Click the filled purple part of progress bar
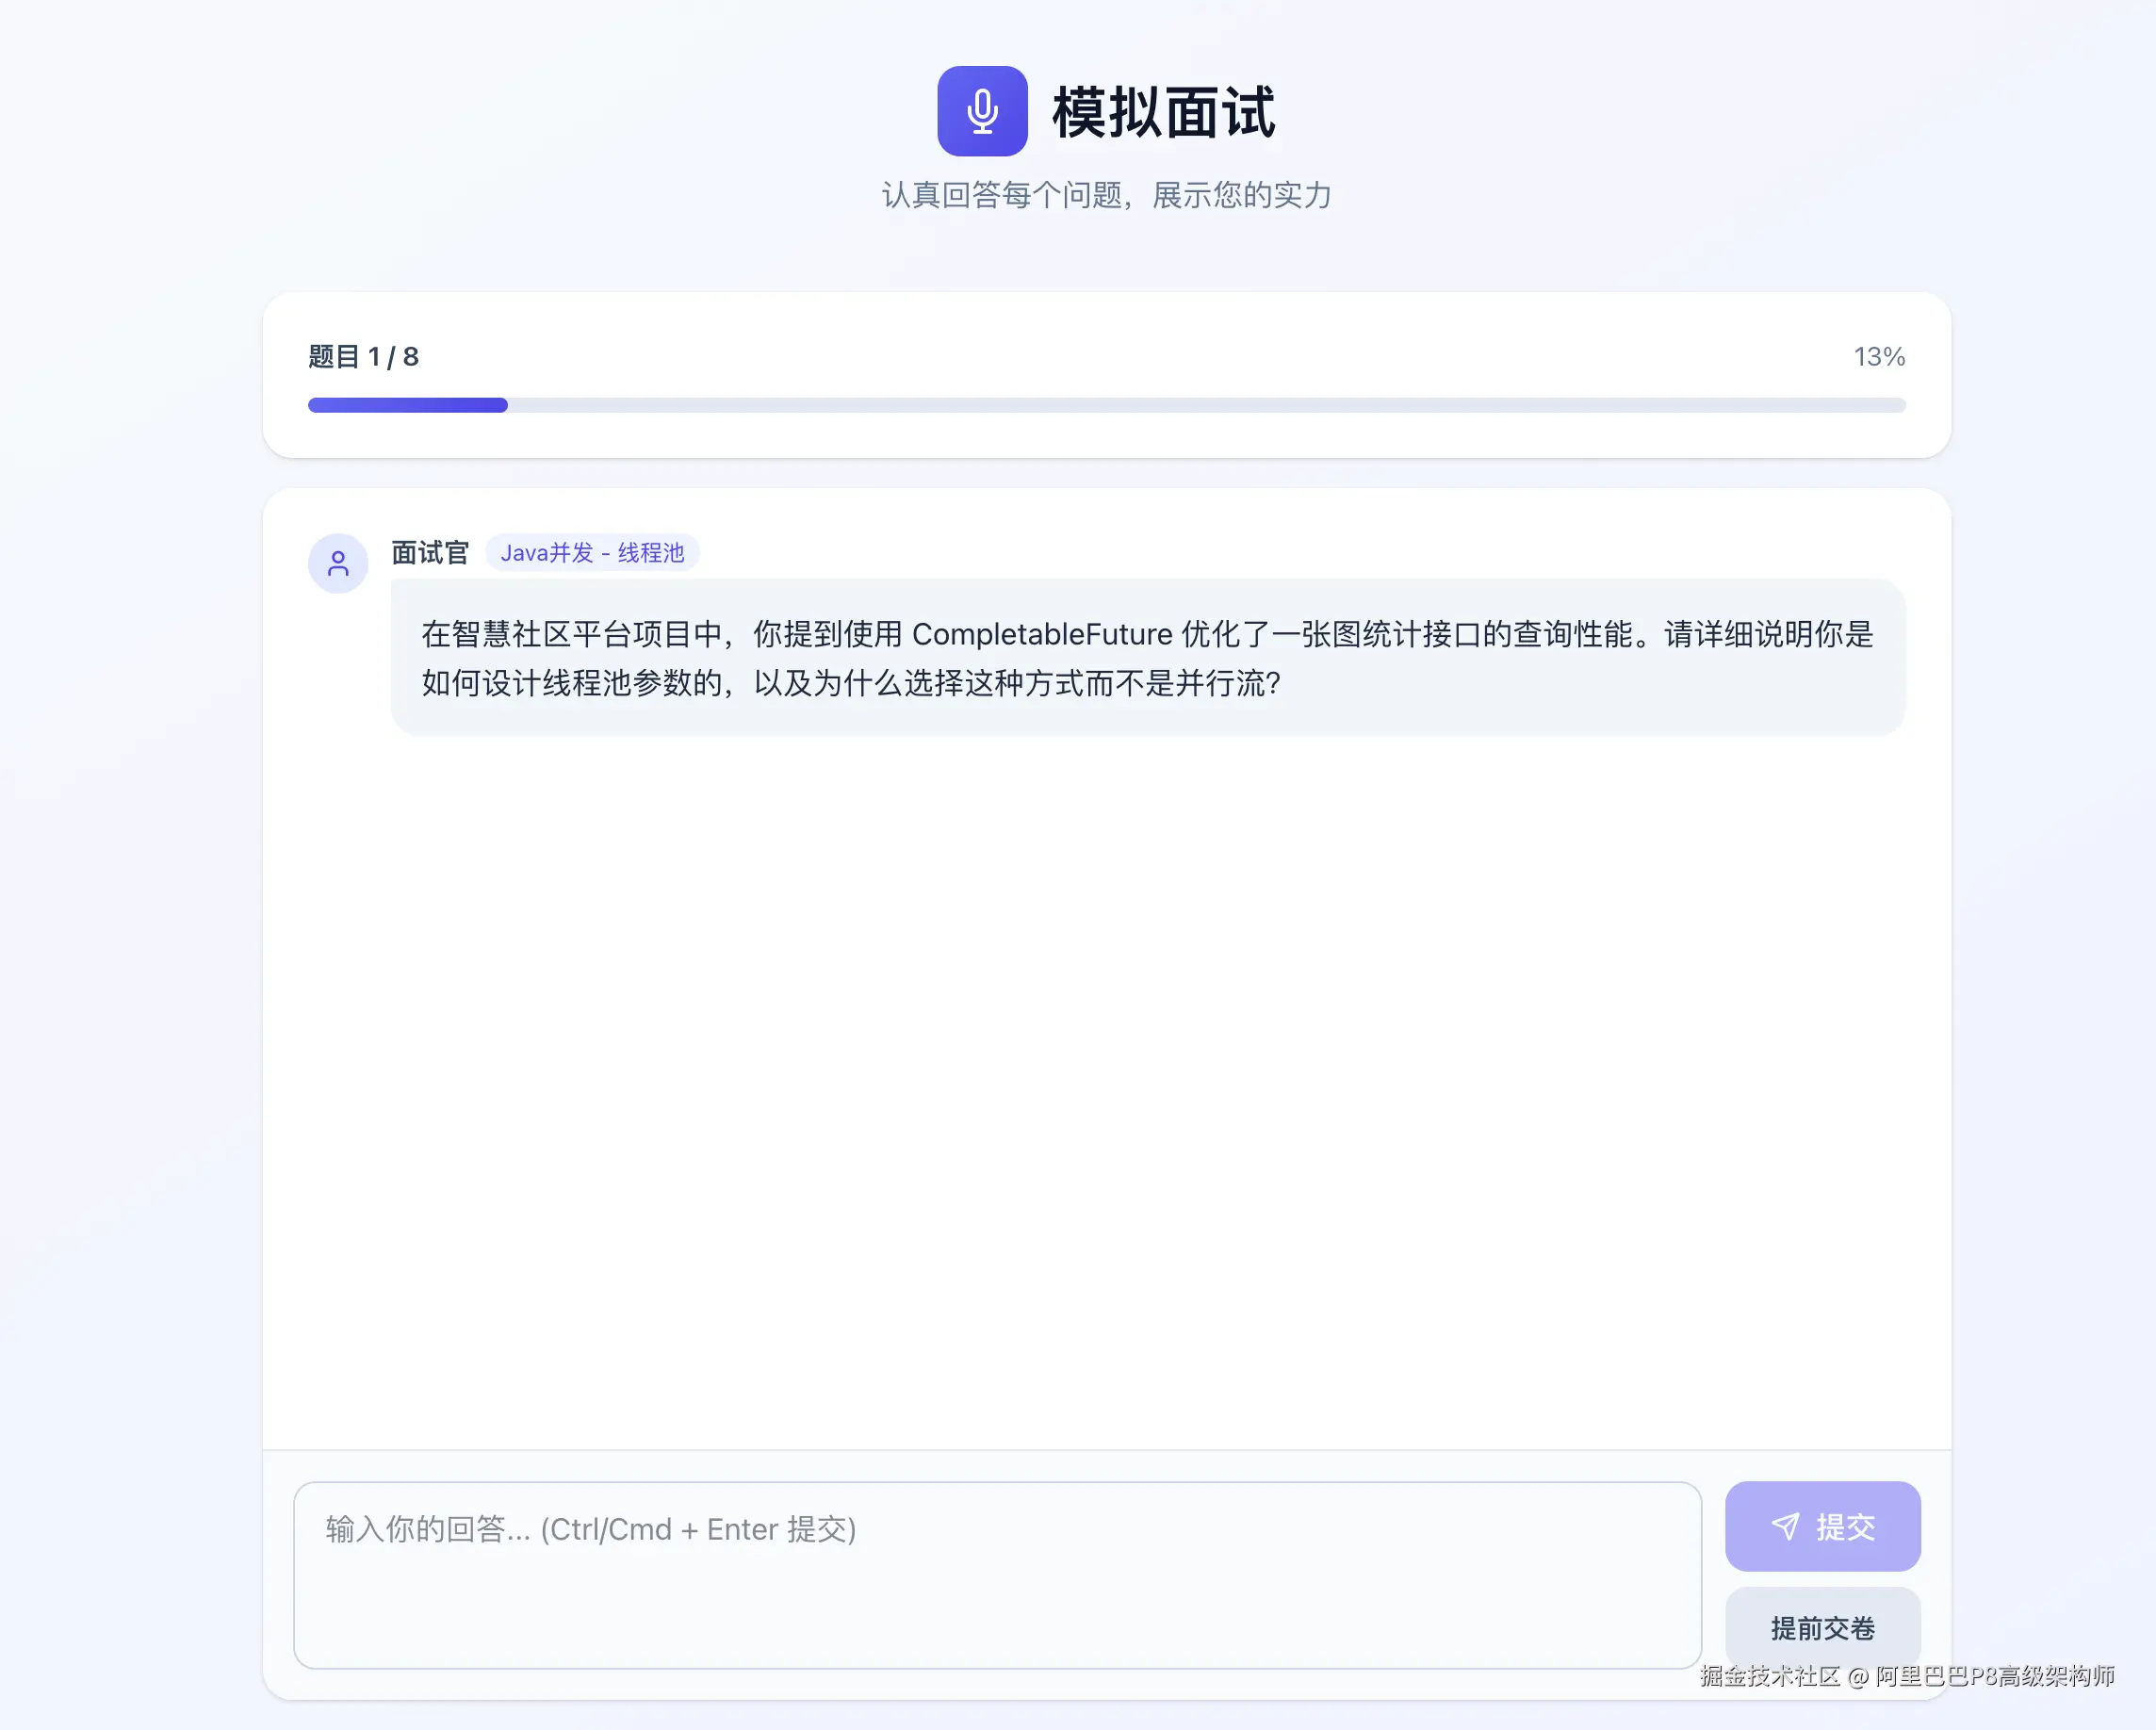 (x=408, y=405)
